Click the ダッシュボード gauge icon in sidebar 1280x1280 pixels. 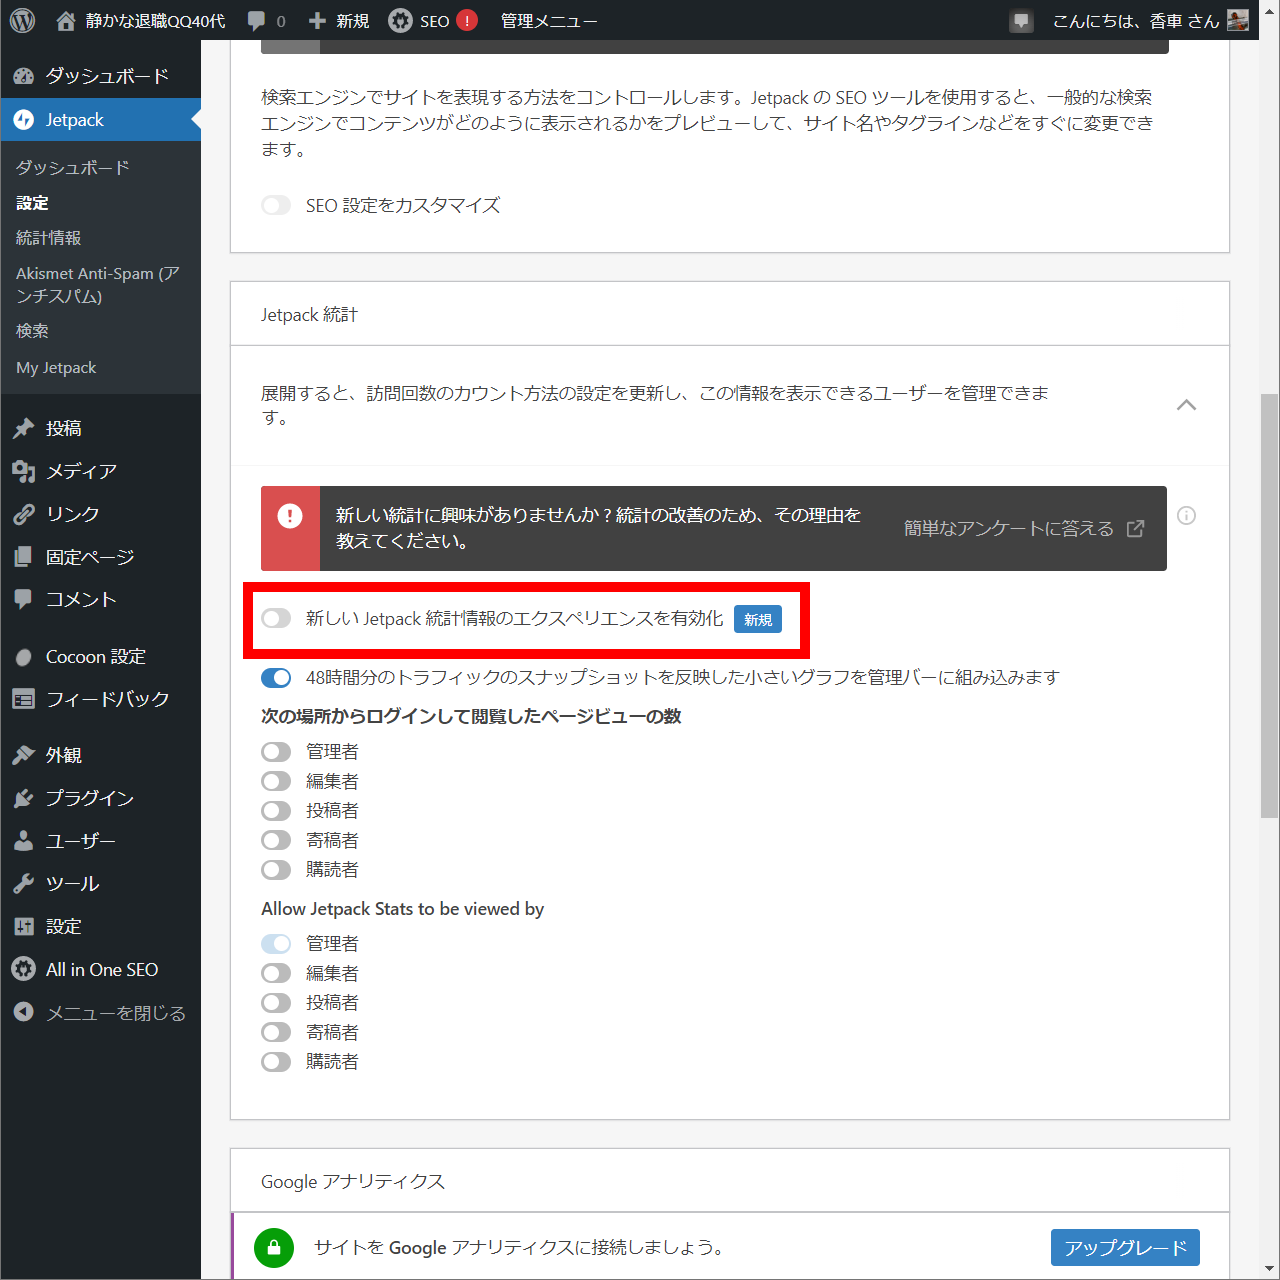pyautogui.click(x=24, y=76)
